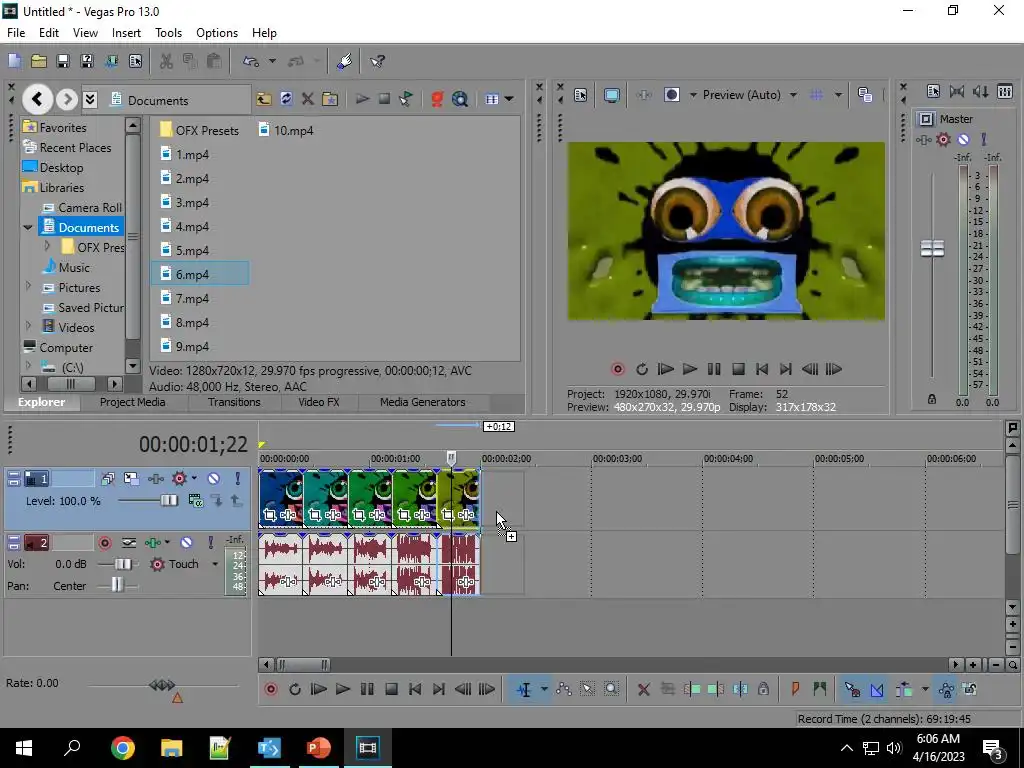Toggle lock on Master fader channels
This screenshot has width=1024, height=768.
[932, 399]
